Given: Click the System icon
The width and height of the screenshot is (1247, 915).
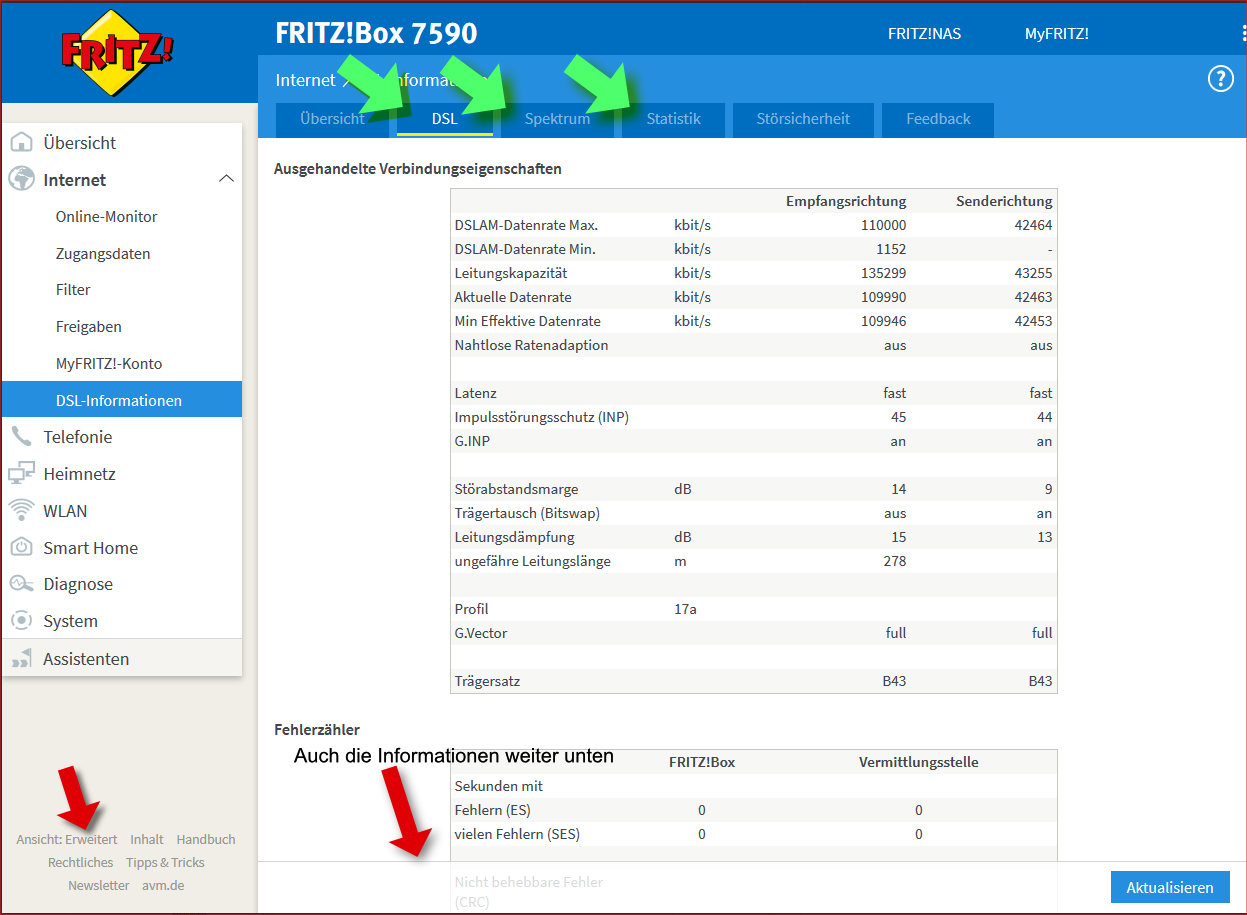Looking at the screenshot, I should pos(21,621).
